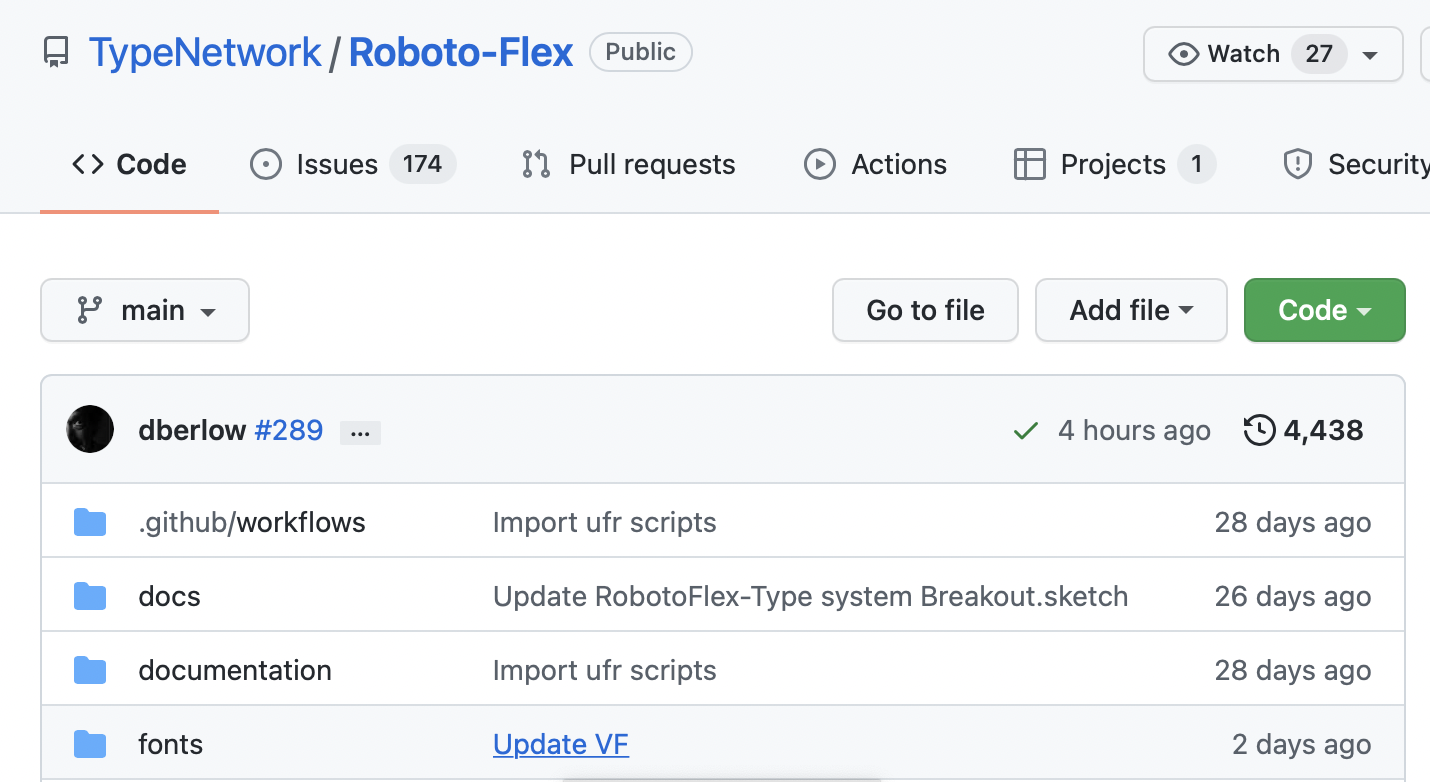Open the main branch dropdown
This screenshot has height=782, width=1430.
coord(145,310)
